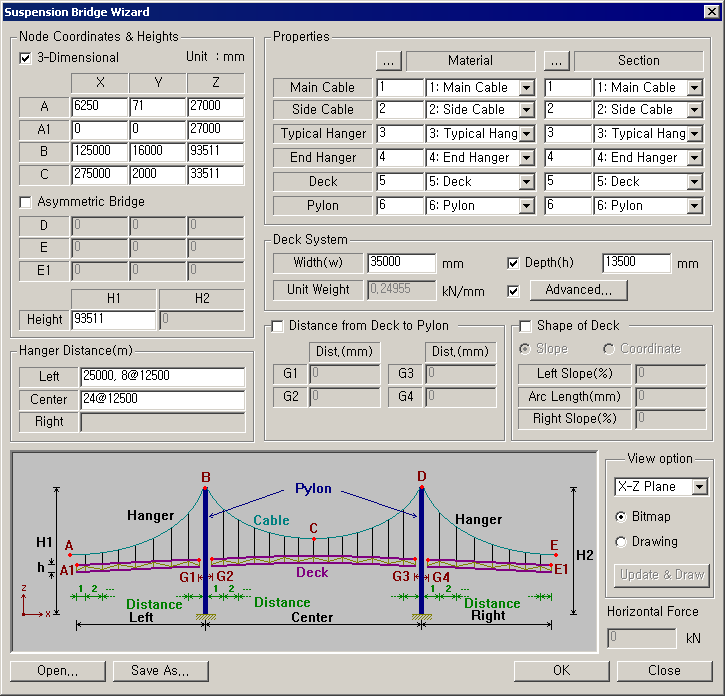The image size is (725, 696).
Task: Click the Save As... button
Action: [161, 671]
